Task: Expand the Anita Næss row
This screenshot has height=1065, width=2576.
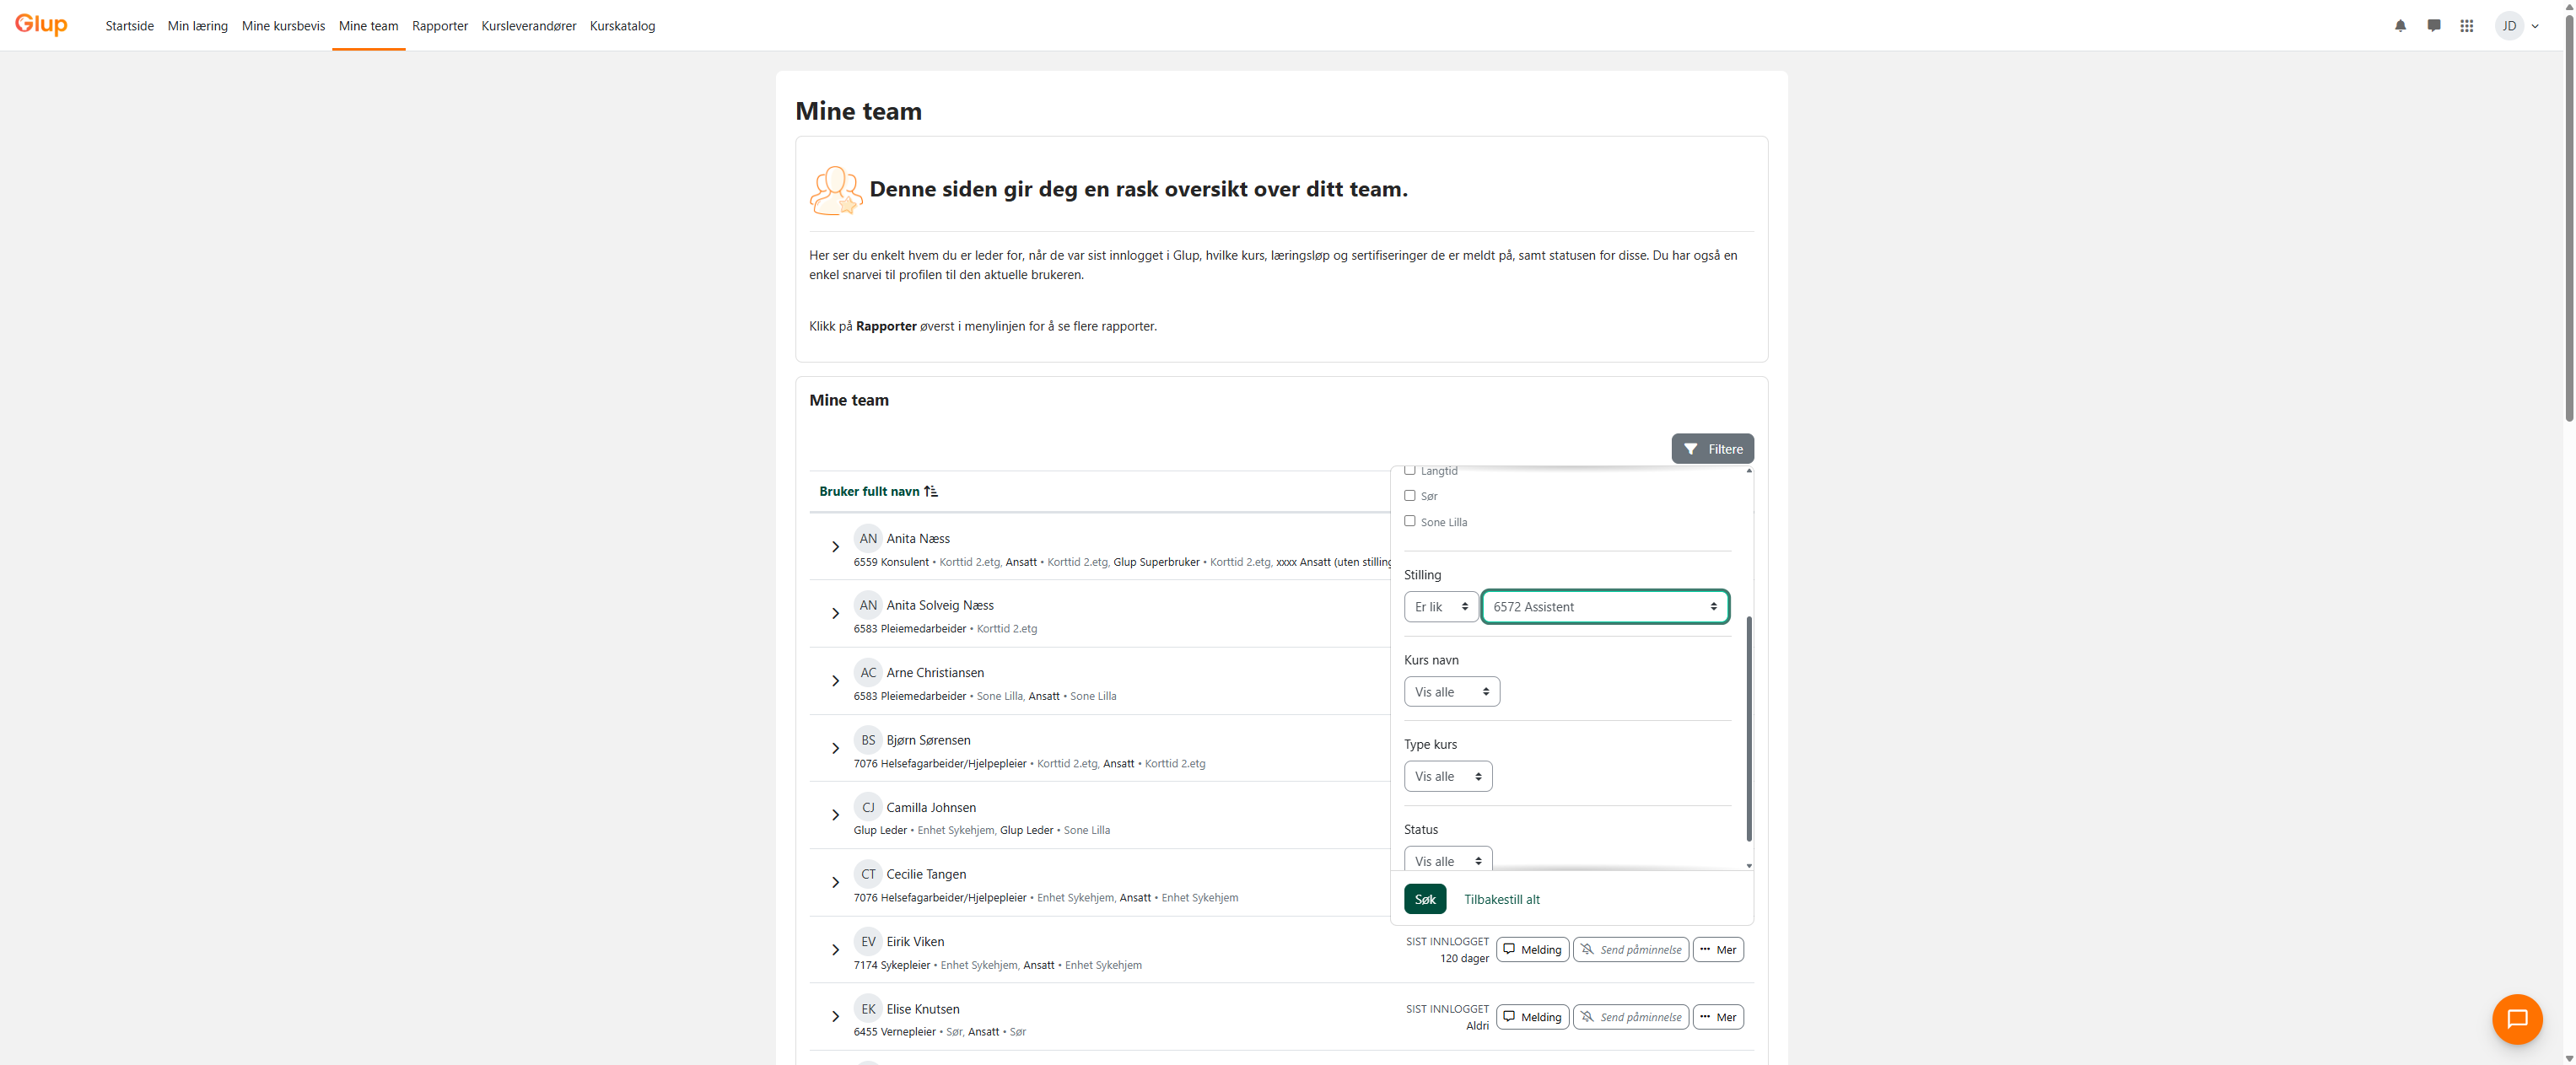Action: (x=835, y=547)
